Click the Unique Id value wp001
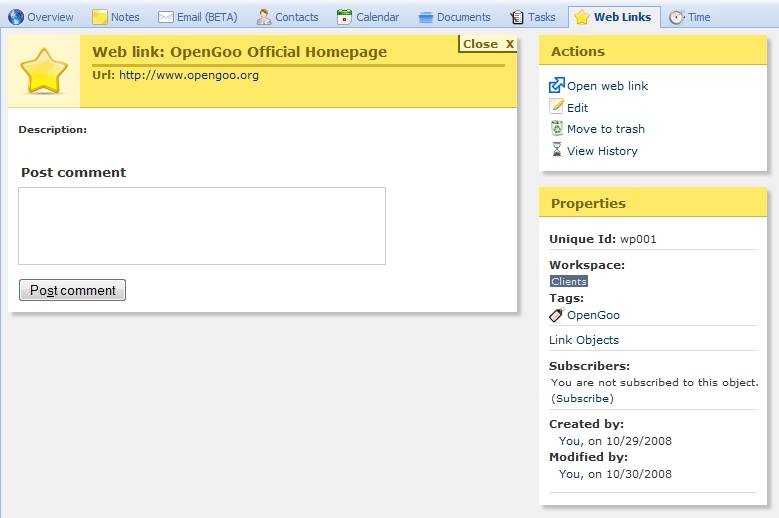The height and width of the screenshot is (518, 779). [x=638, y=239]
